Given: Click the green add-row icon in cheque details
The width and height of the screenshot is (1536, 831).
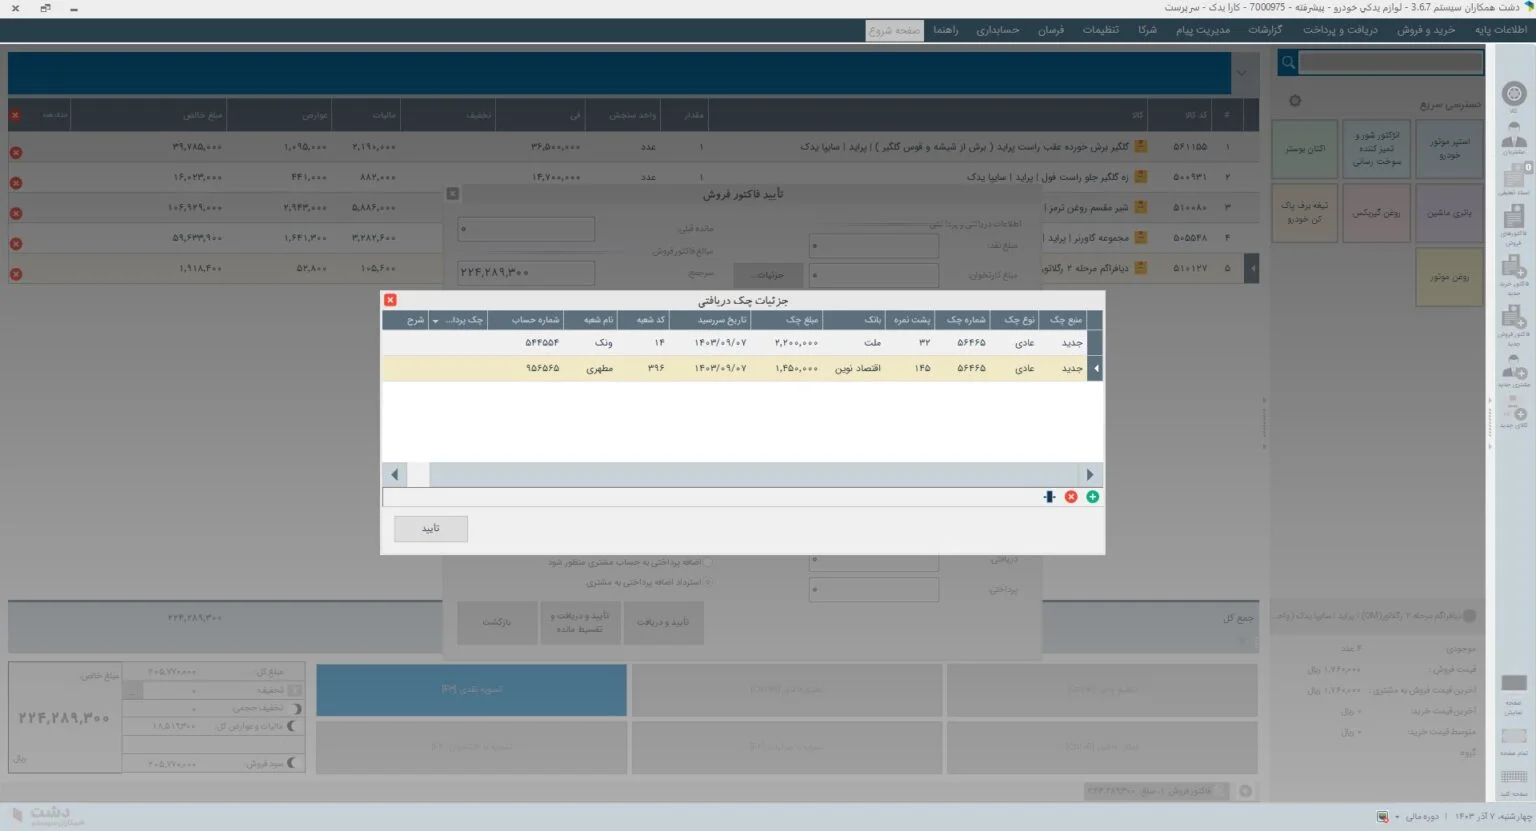Looking at the screenshot, I should (1092, 497).
